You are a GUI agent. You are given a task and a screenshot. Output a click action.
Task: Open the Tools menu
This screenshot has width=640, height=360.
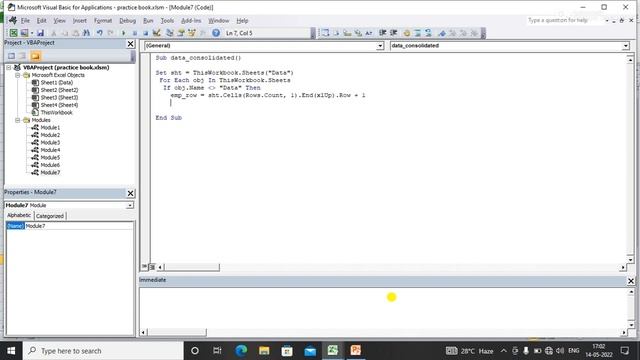coord(167,20)
